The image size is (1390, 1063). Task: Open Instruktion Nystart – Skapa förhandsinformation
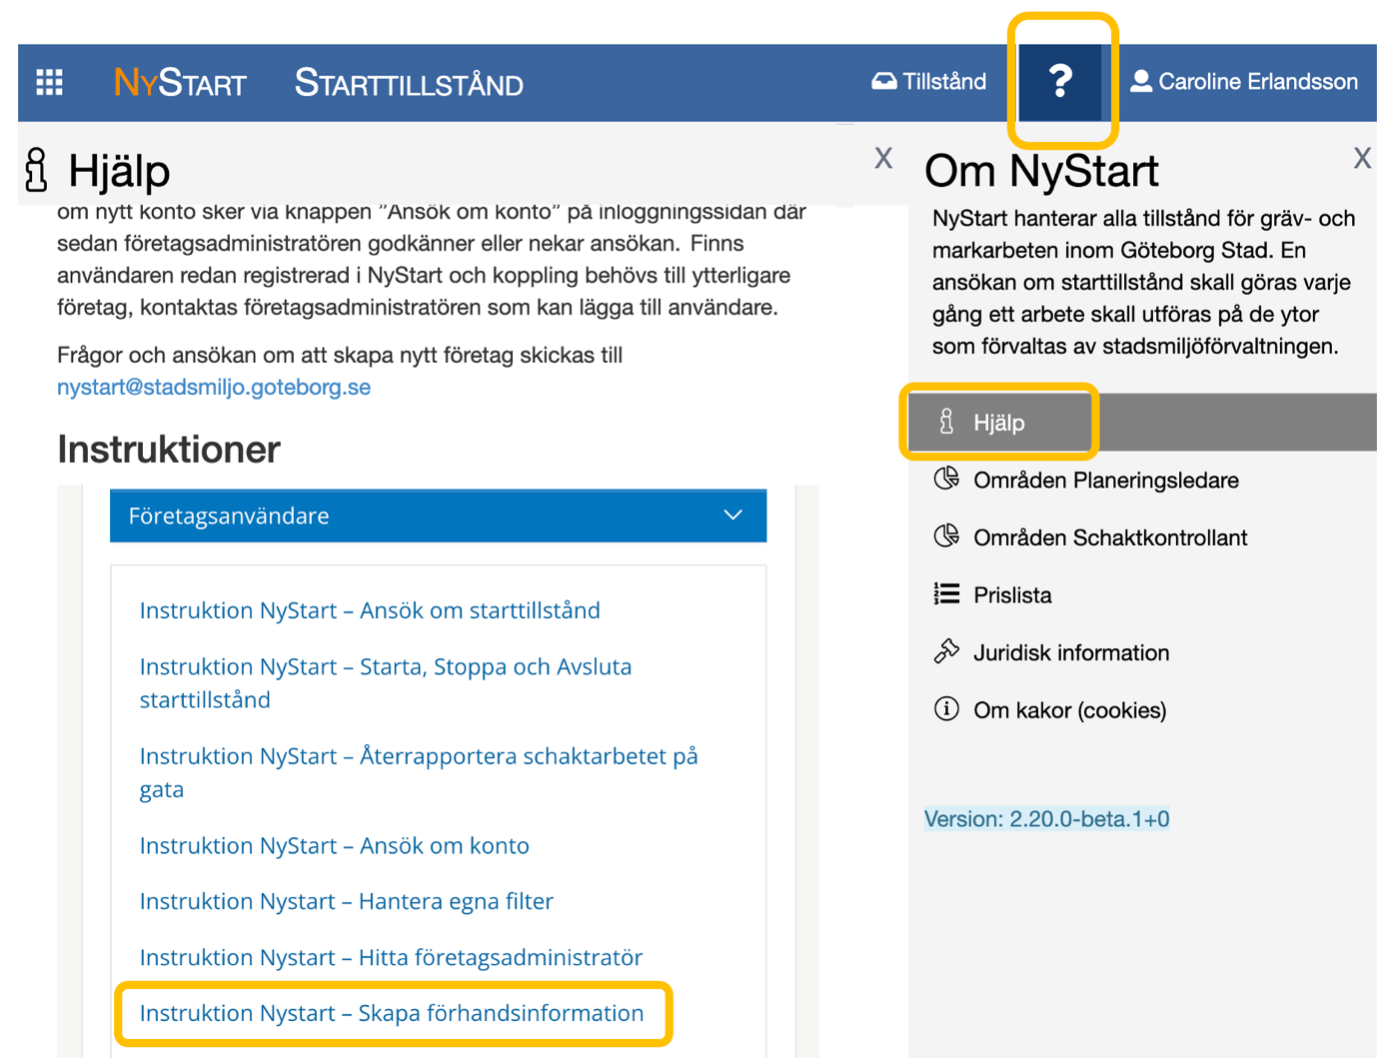[392, 1014]
